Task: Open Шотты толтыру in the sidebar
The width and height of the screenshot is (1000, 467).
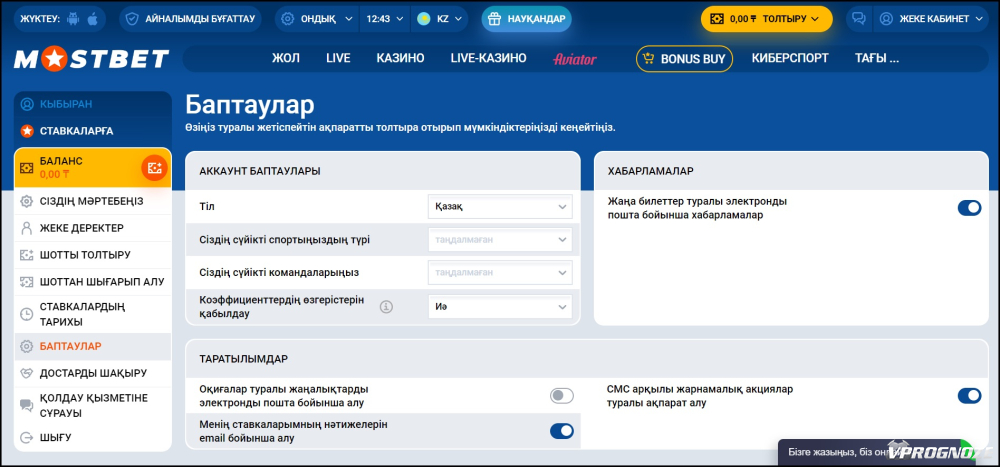Action: click(92, 255)
